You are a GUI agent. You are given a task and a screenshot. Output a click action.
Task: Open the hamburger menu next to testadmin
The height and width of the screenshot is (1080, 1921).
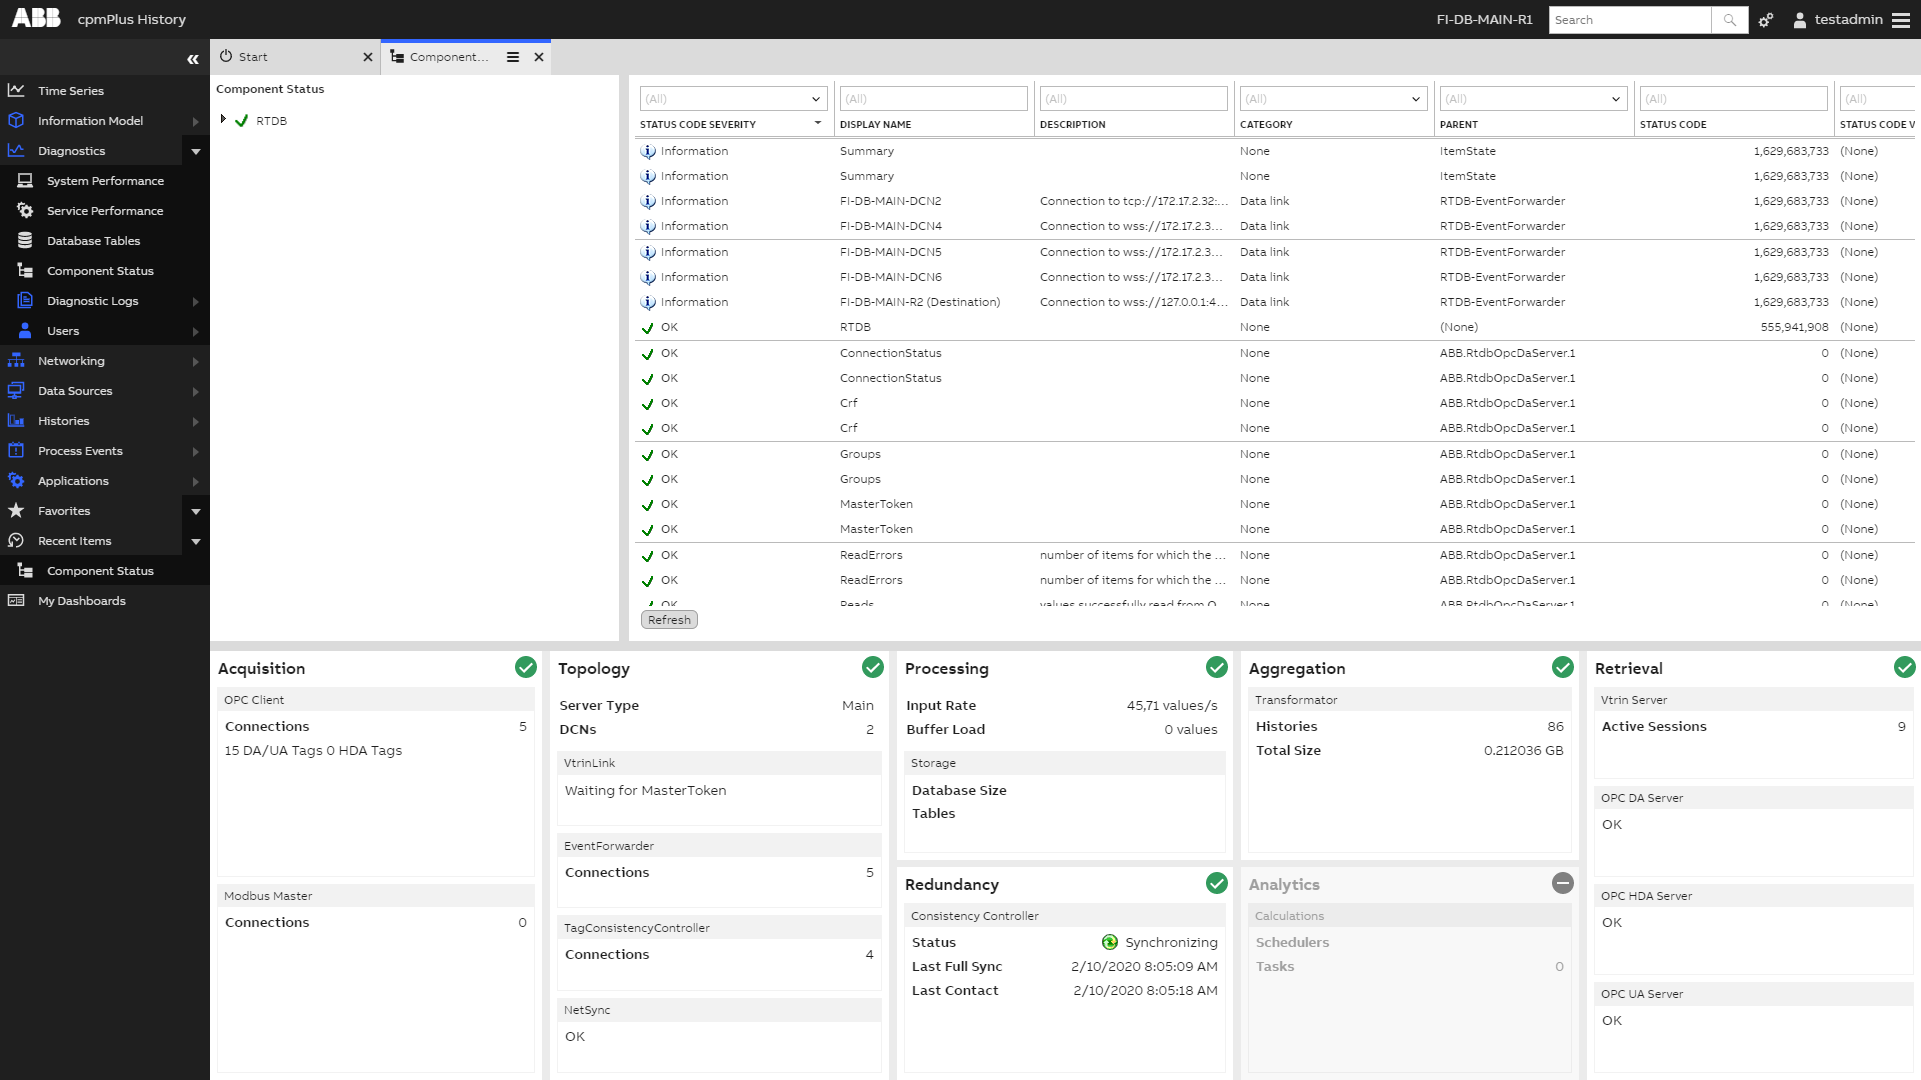point(1900,20)
